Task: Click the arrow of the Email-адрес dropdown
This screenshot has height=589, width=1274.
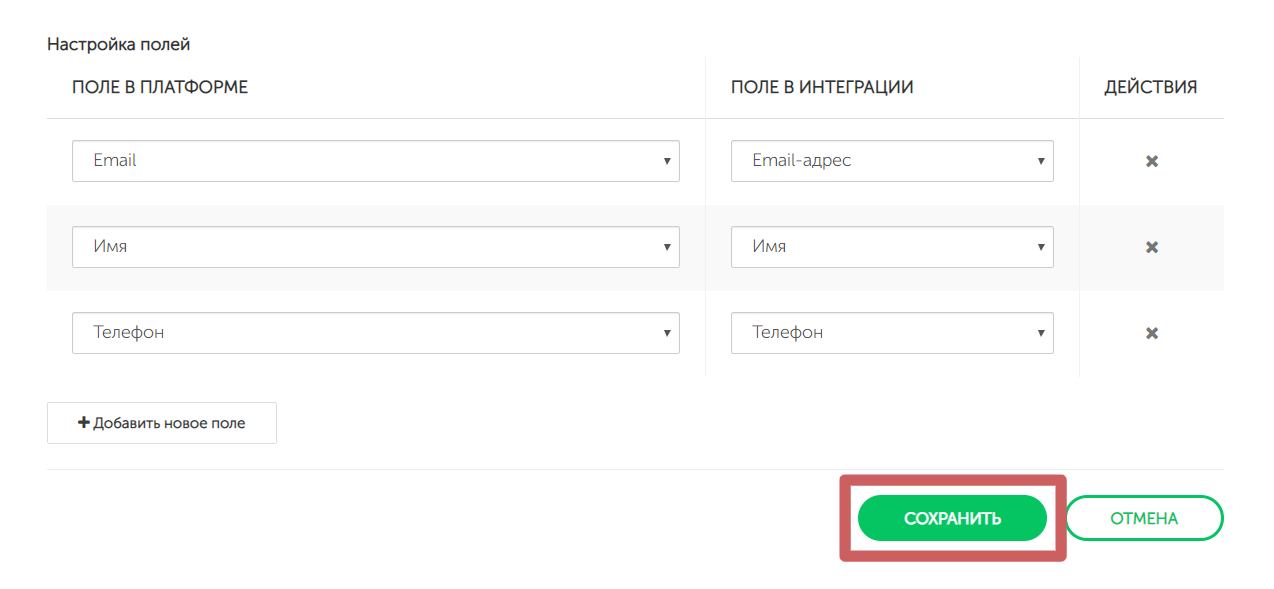Action: tap(1041, 161)
